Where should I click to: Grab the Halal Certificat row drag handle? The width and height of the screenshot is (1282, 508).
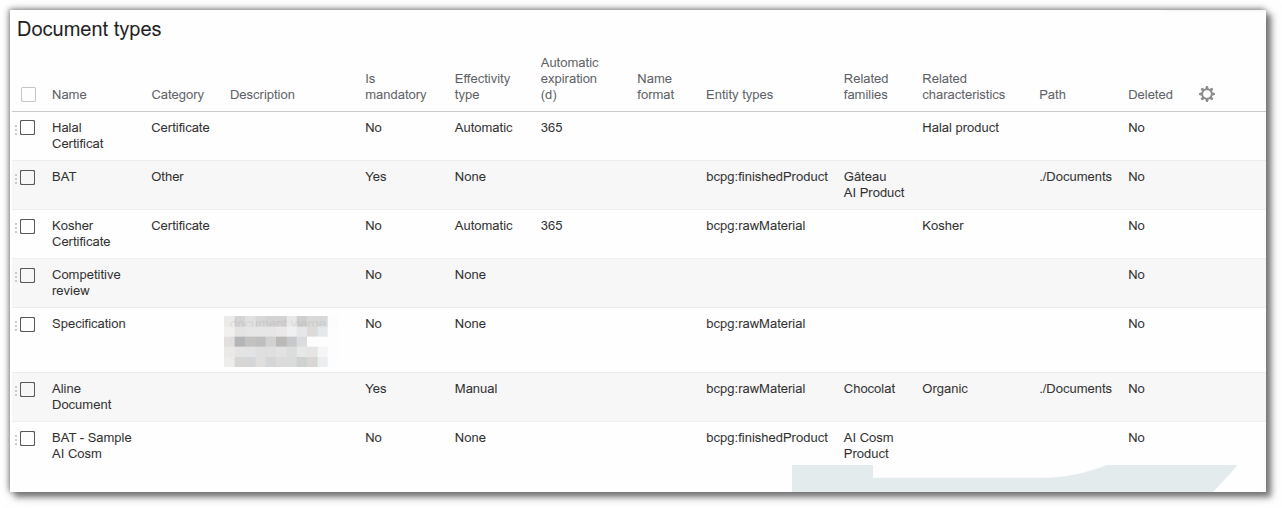[16, 128]
